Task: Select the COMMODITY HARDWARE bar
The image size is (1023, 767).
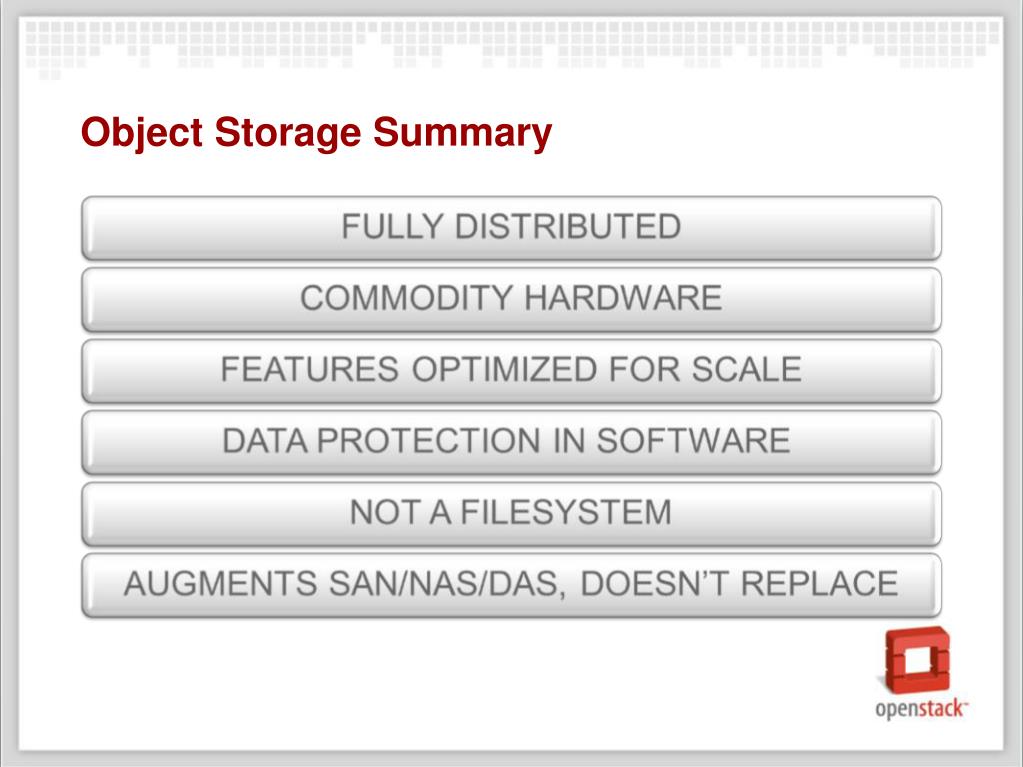Action: pyautogui.click(x=512, y=299)
